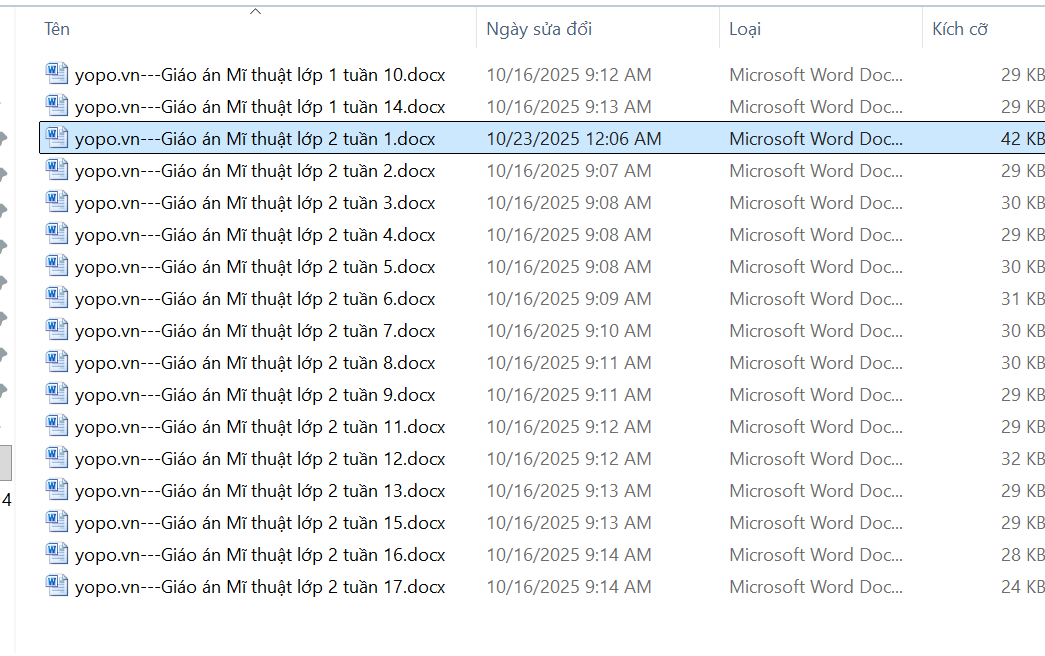Click the 10/23/2025 12:06 AM modified date
This screenshot has width=1045, height=656.
(574, 139)
